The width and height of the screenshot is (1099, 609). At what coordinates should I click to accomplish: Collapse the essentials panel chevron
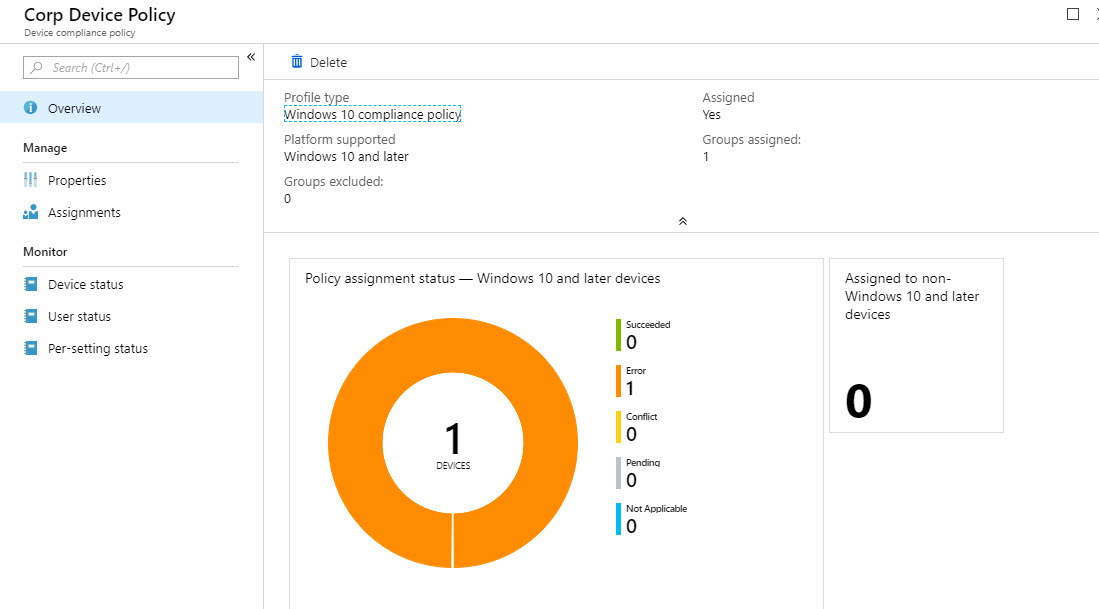[x=683, y=221]
